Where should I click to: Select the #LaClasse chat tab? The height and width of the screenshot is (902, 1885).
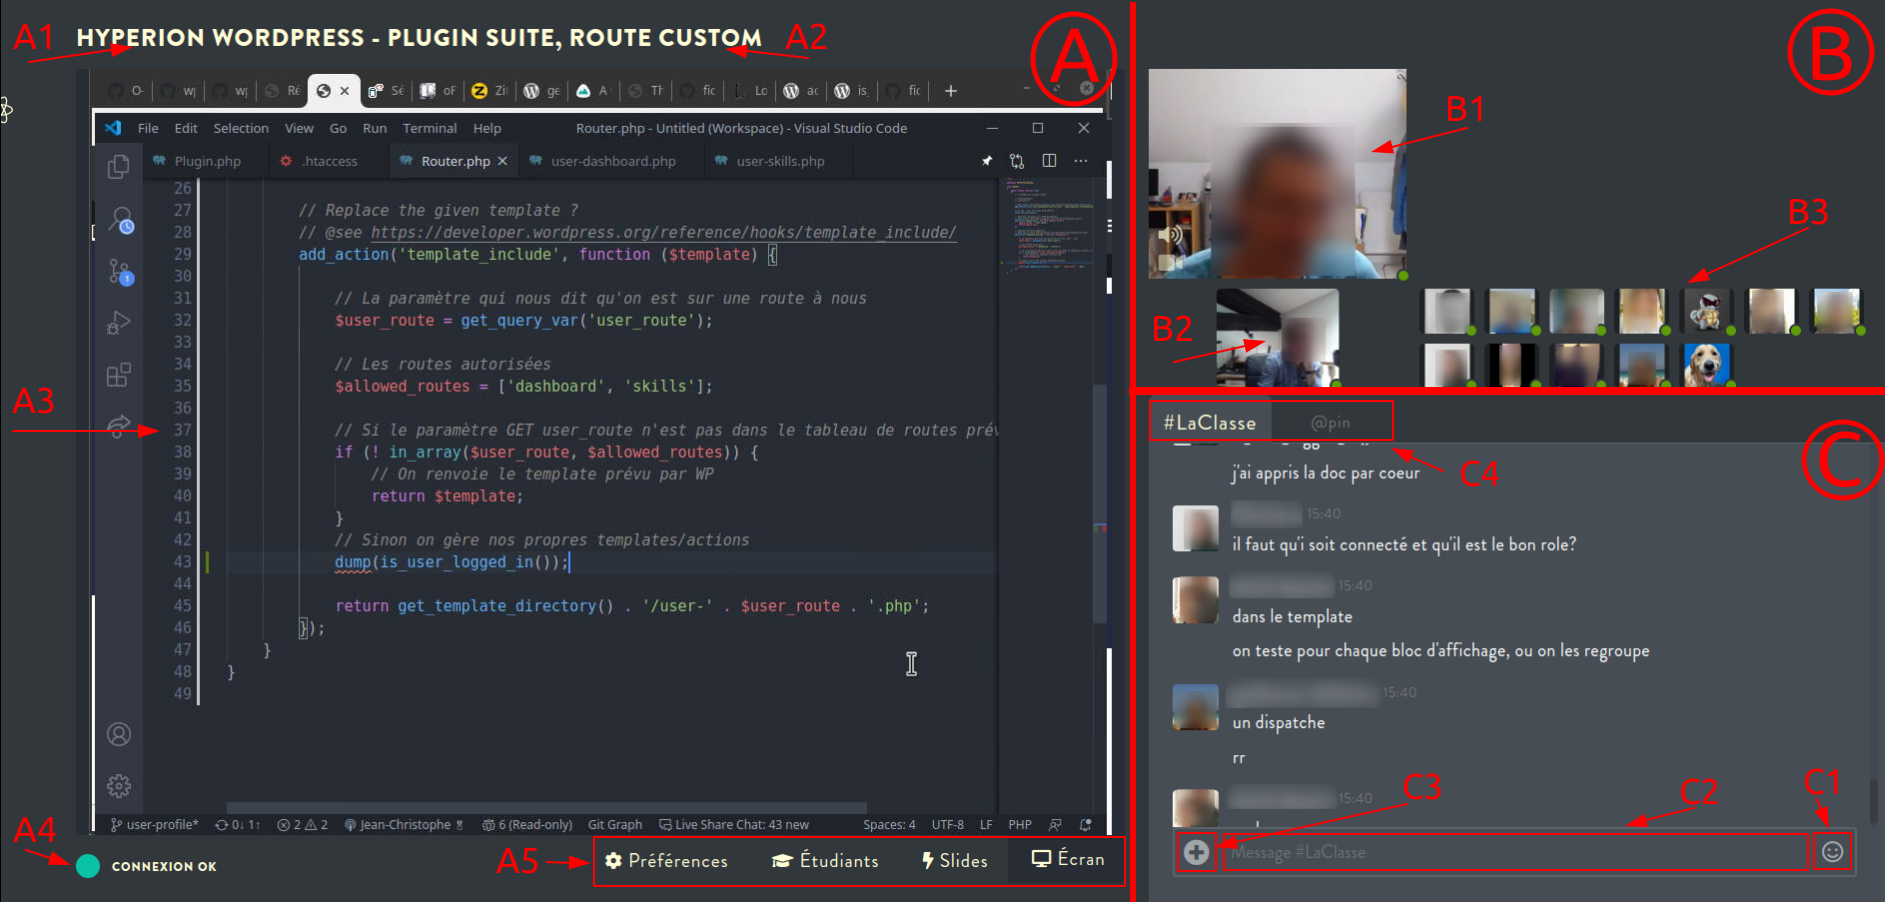pos(1209,422)
